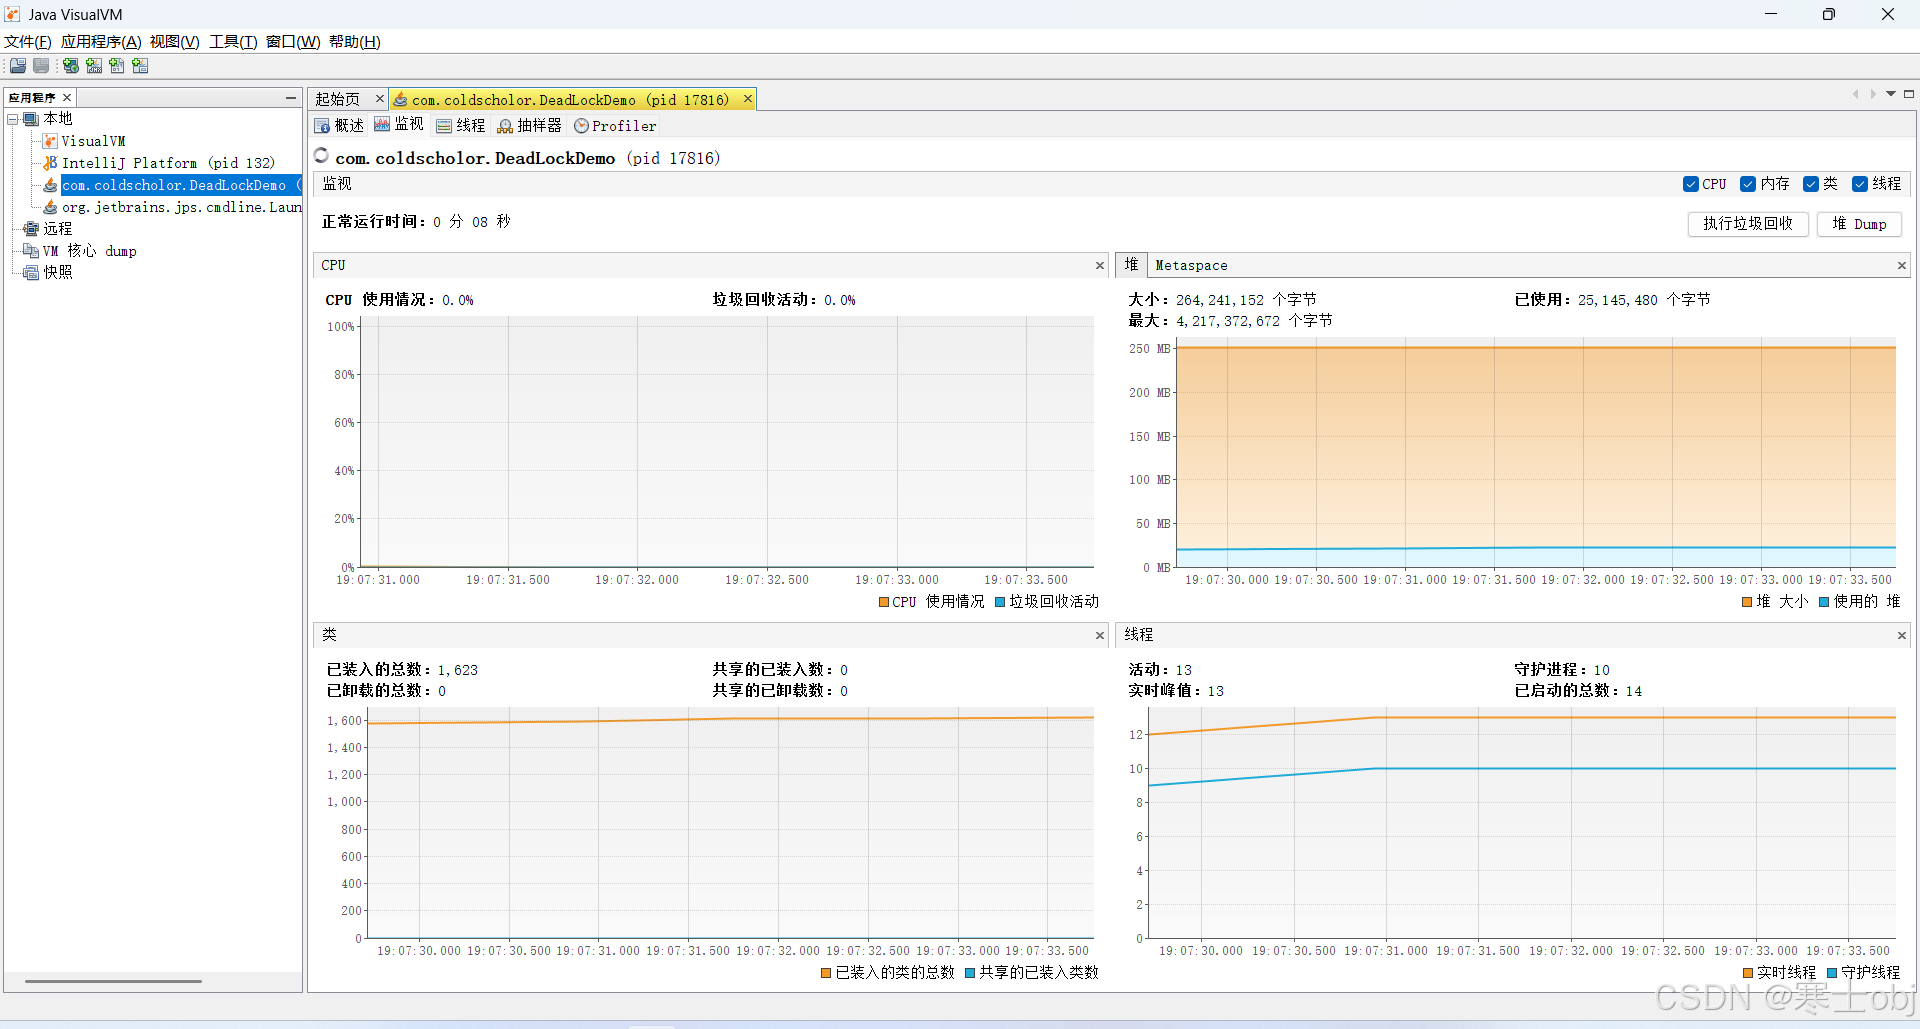1920x1029 pixels.
Task: Click the 线程 threads tab icon
Action: (444, 126)
